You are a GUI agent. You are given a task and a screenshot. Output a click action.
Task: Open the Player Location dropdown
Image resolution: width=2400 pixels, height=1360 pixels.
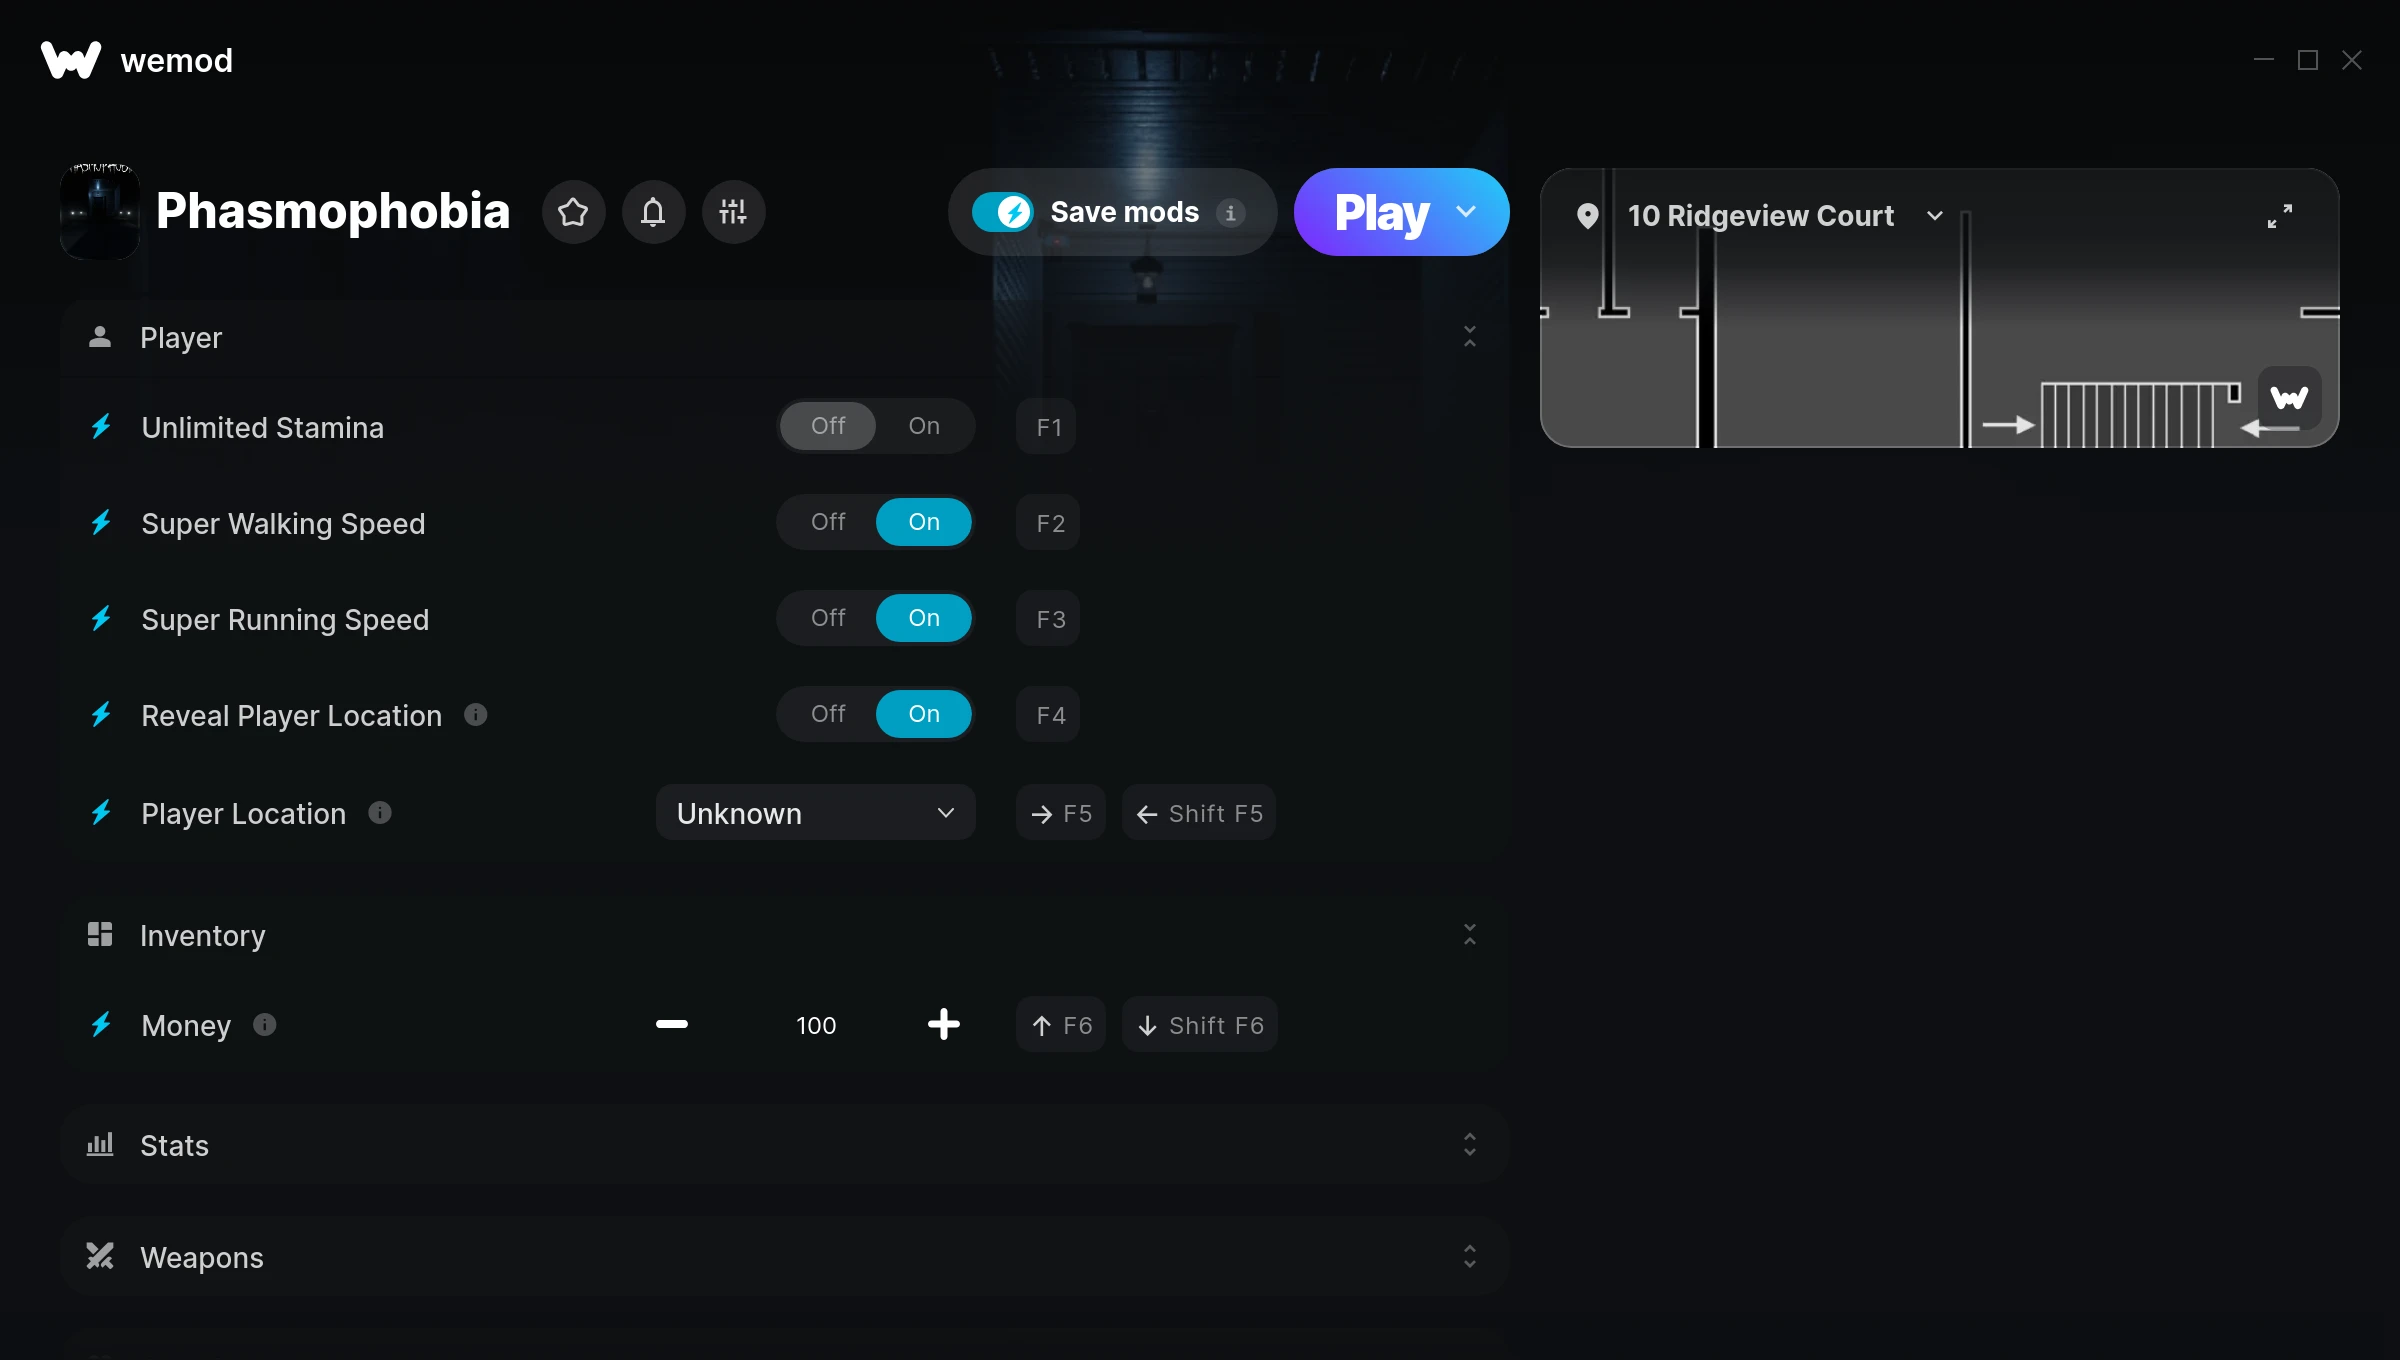pos(814,811)
